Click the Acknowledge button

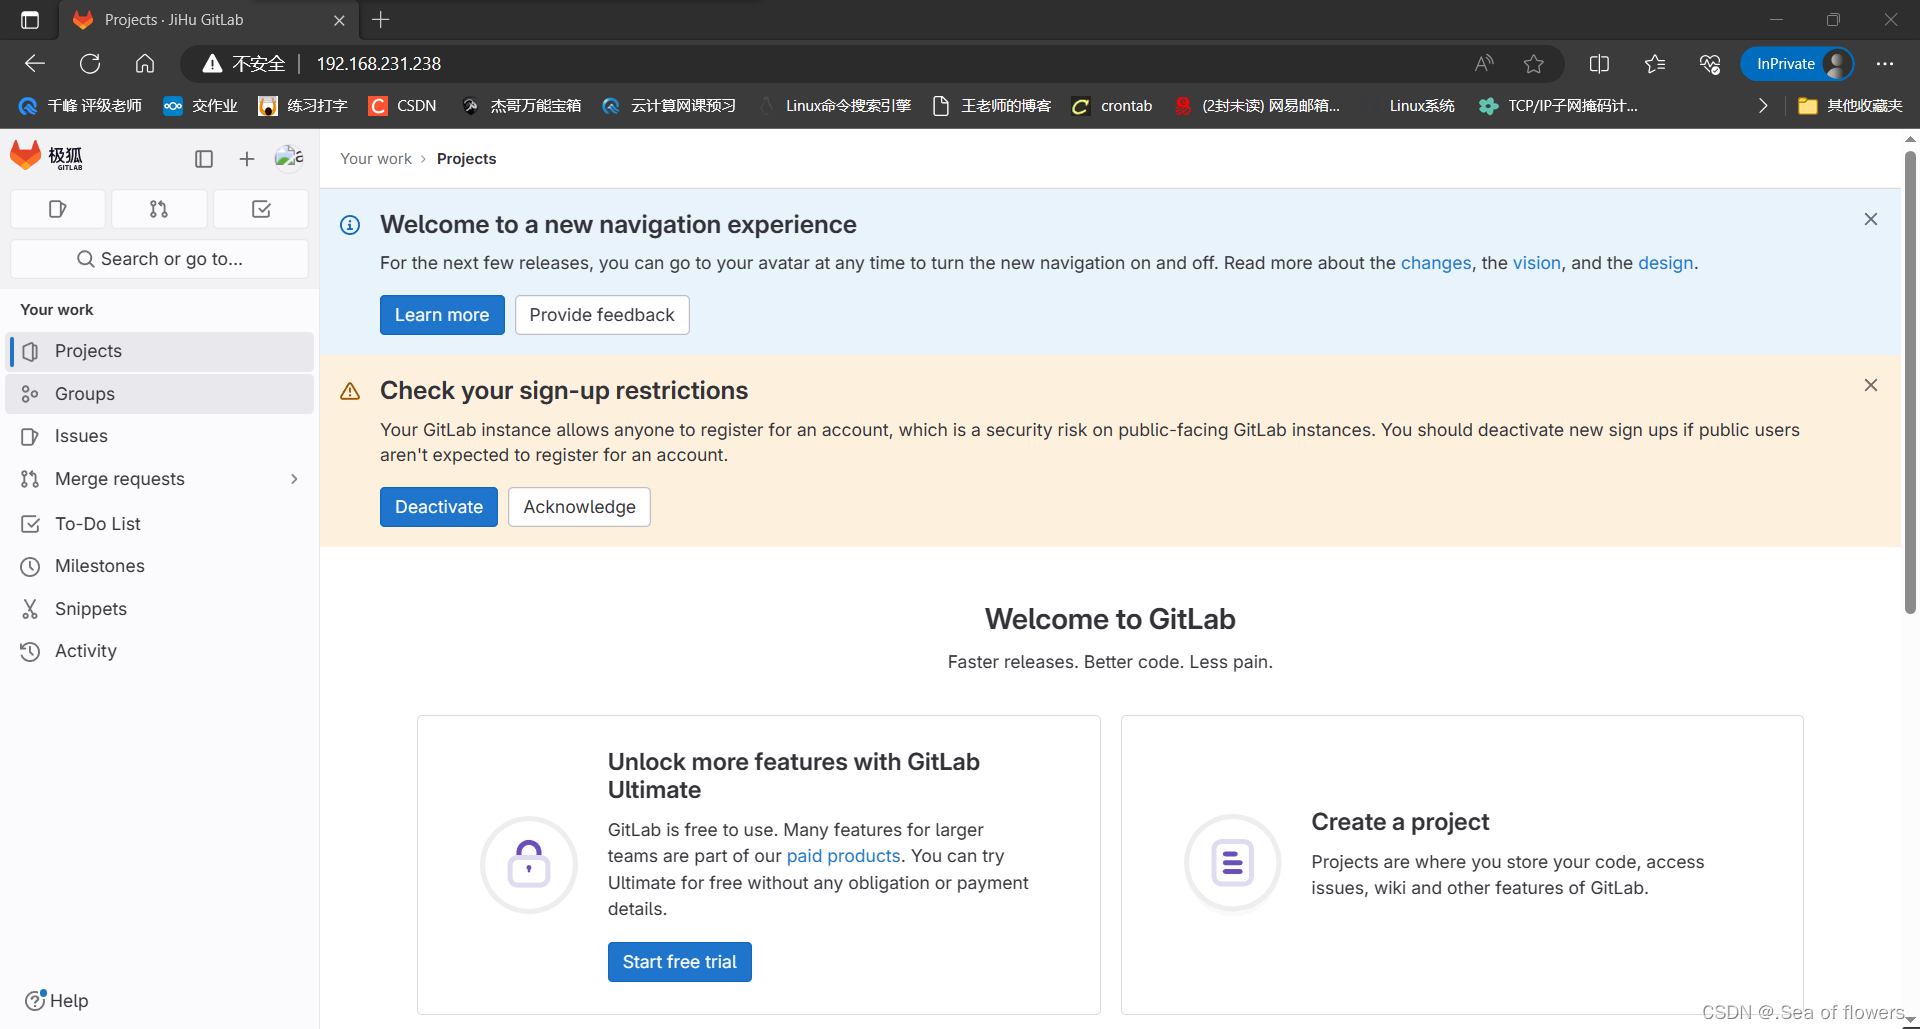(579, 507)
